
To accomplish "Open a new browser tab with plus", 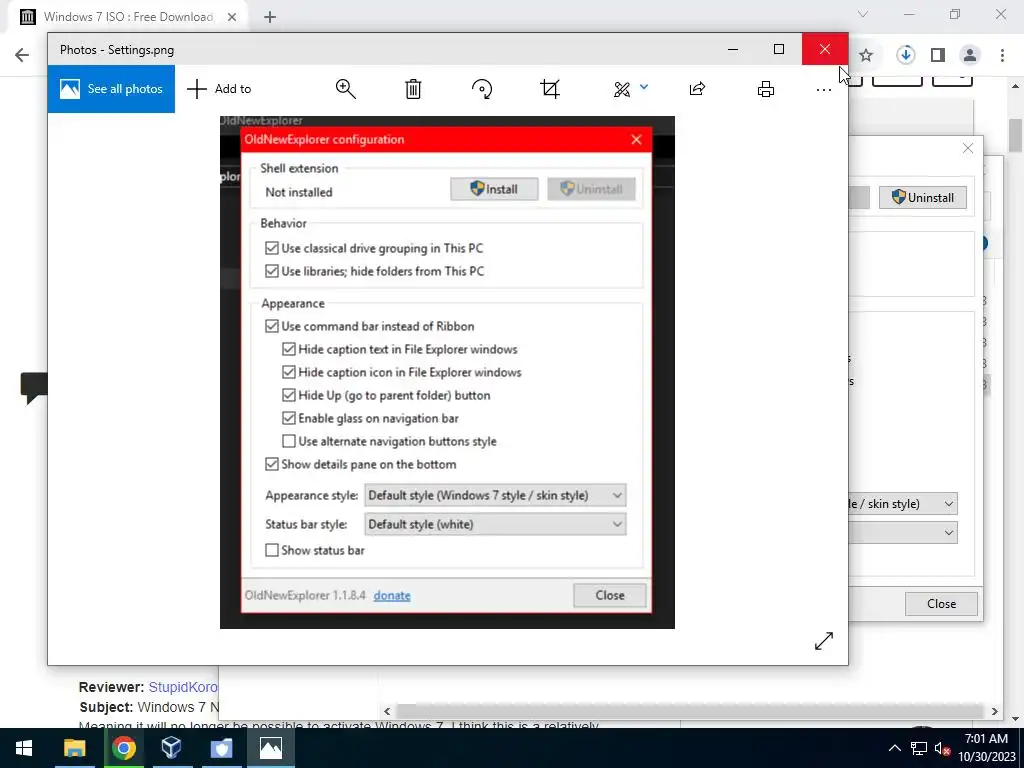I will [x=270, y=17].
